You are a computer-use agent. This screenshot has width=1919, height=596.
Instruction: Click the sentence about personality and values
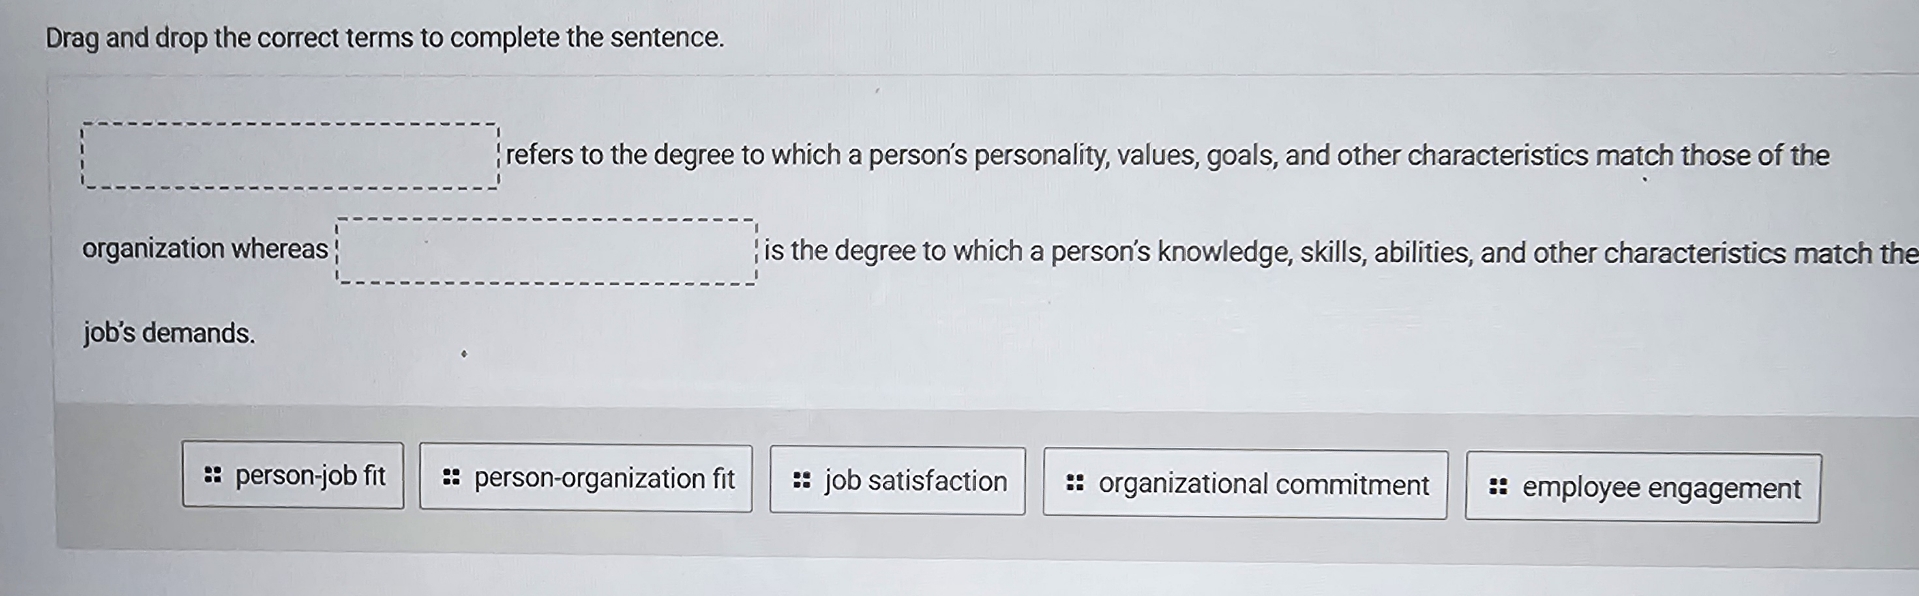coord(1165,155)
